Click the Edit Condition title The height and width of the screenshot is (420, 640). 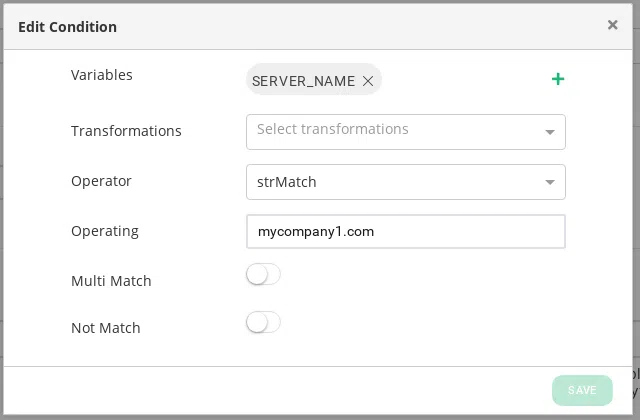67,27
